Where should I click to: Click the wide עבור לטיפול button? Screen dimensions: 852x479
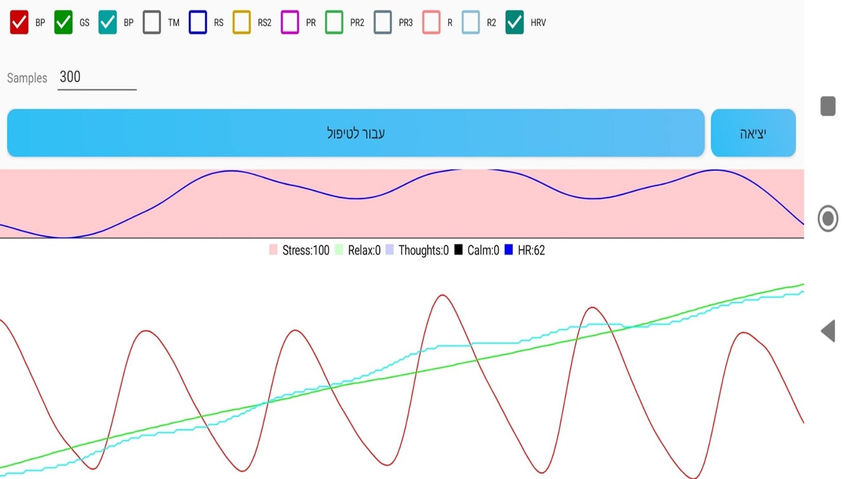pos(356,133)
